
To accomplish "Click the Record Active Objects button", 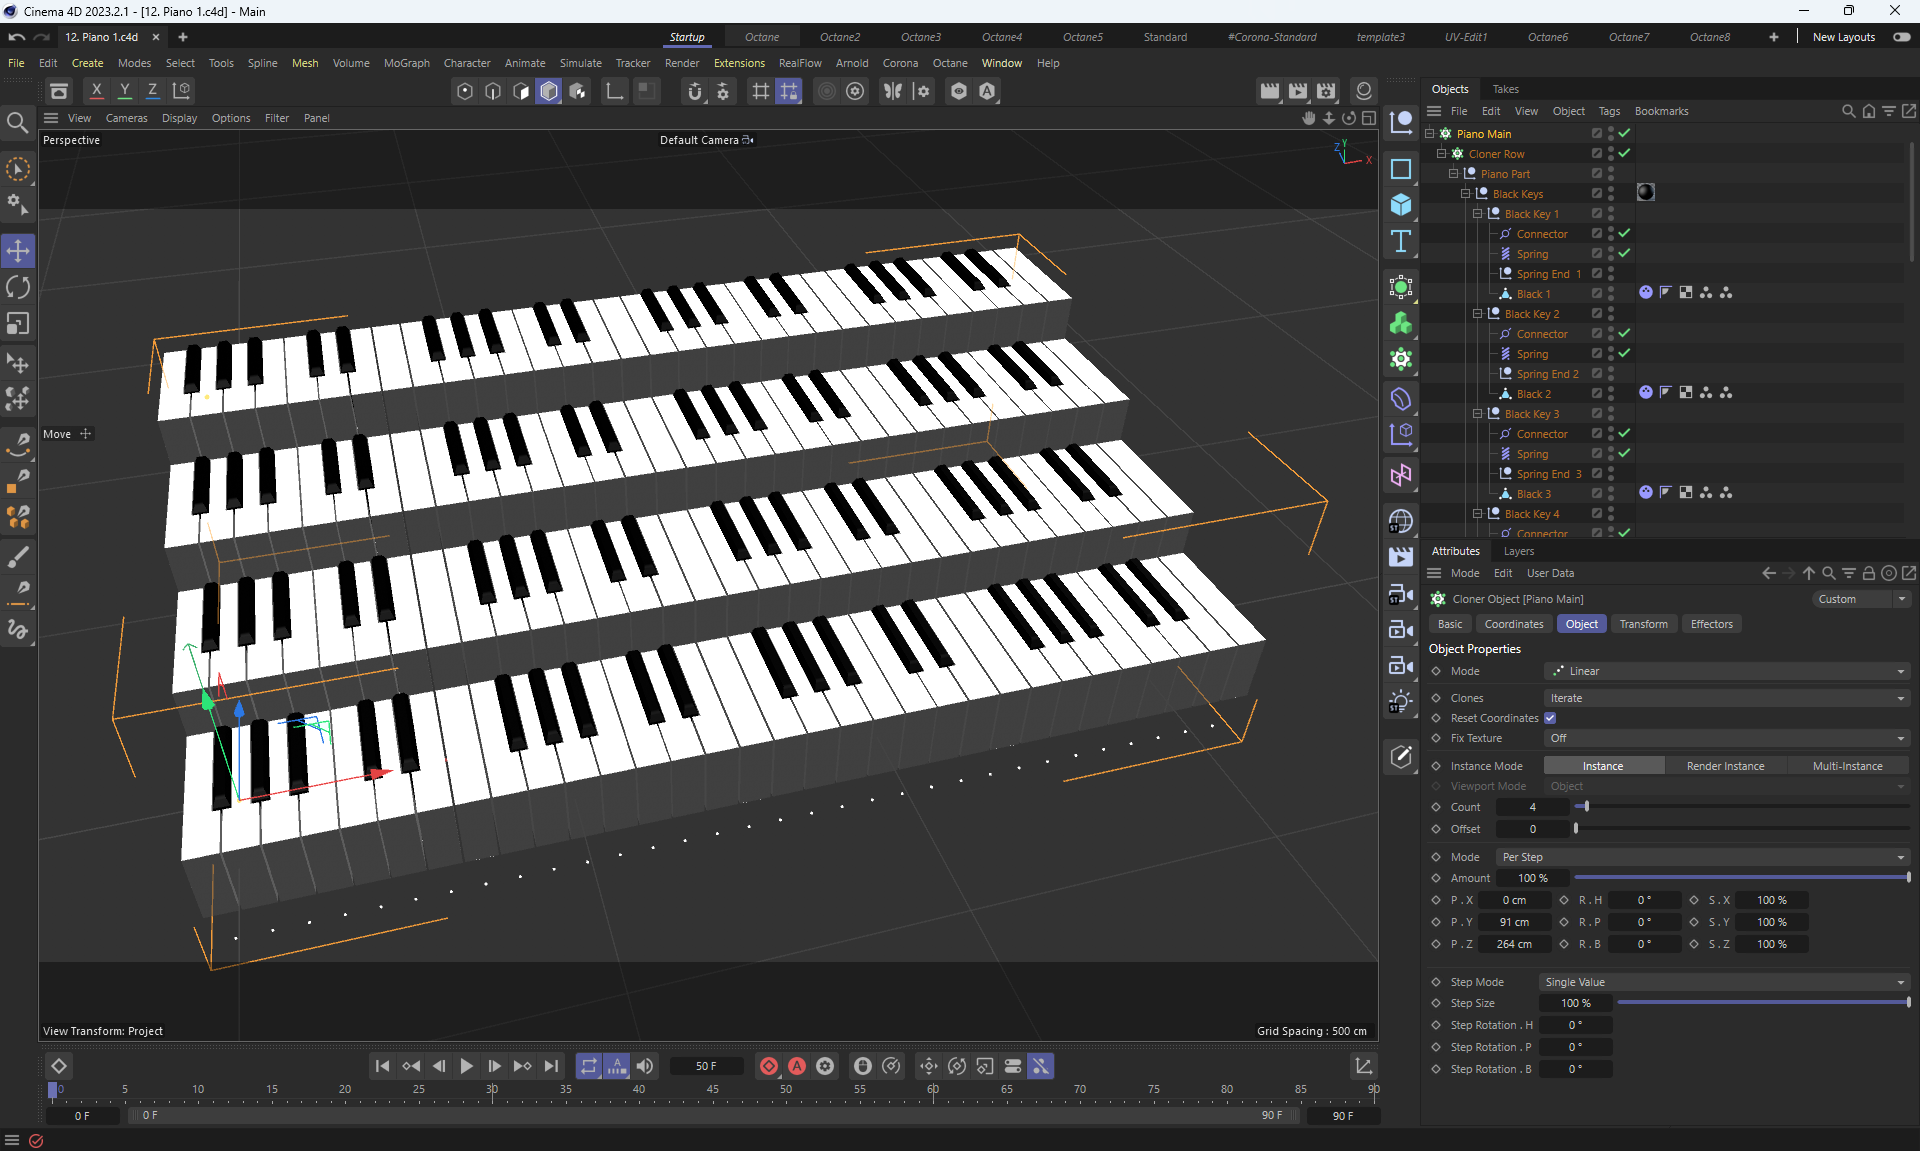I will 768,1066.
